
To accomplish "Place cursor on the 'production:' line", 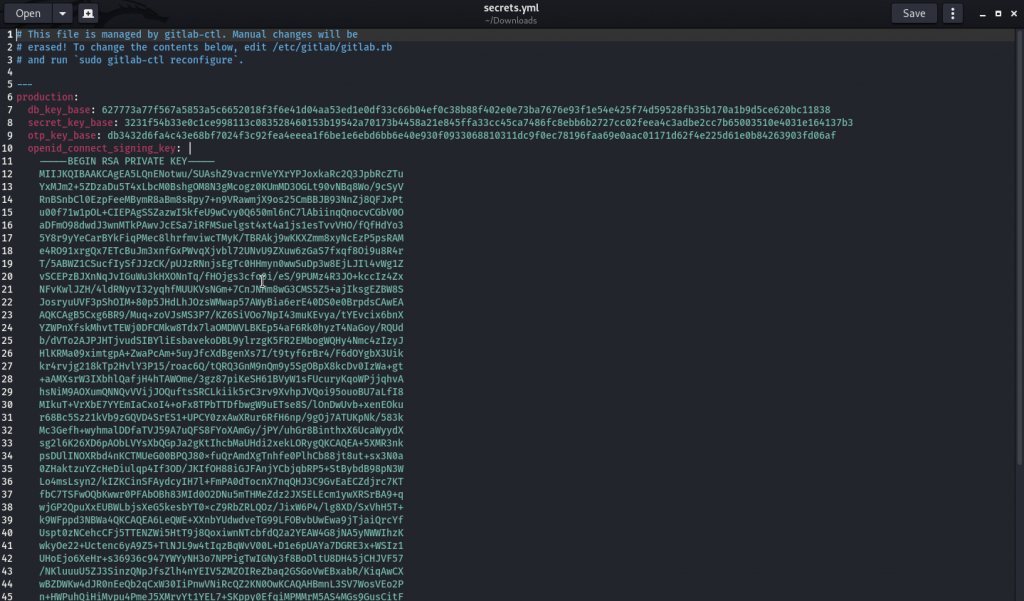I will click(41, 97).
